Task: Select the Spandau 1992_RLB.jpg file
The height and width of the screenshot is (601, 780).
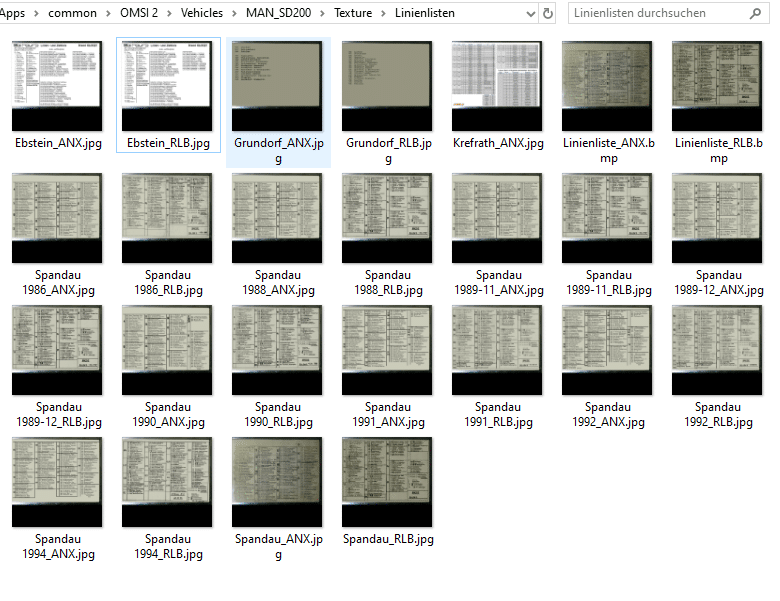Action: [717, 350]
